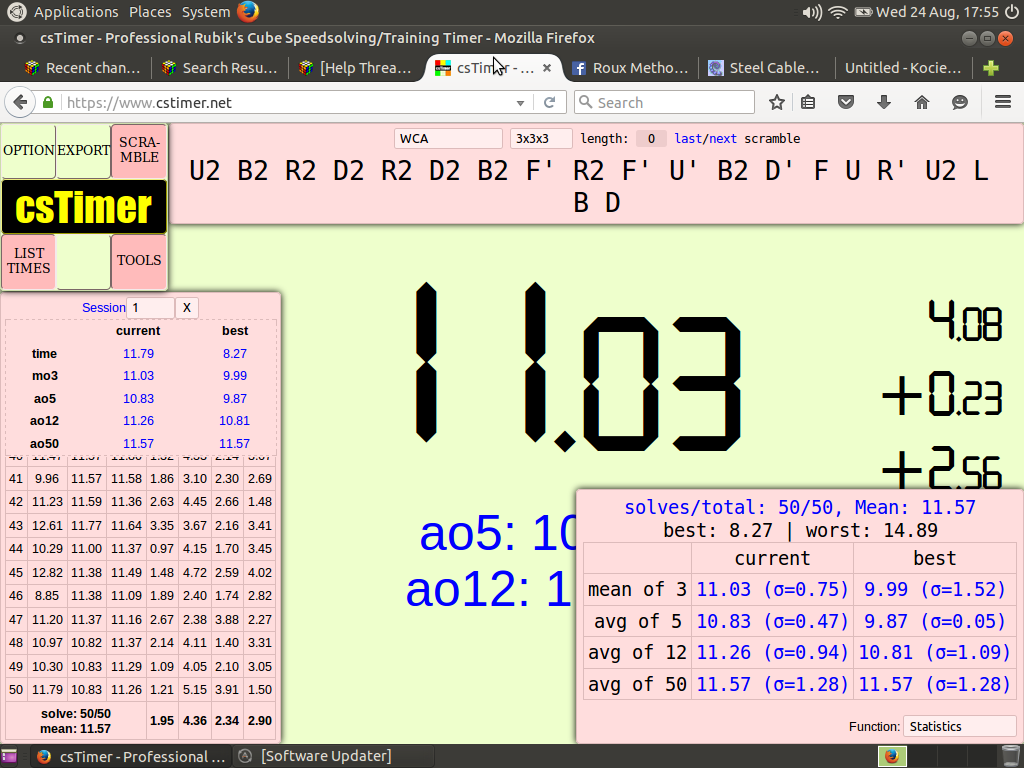Open the URL history dropdown arrow

pos(520,103)
